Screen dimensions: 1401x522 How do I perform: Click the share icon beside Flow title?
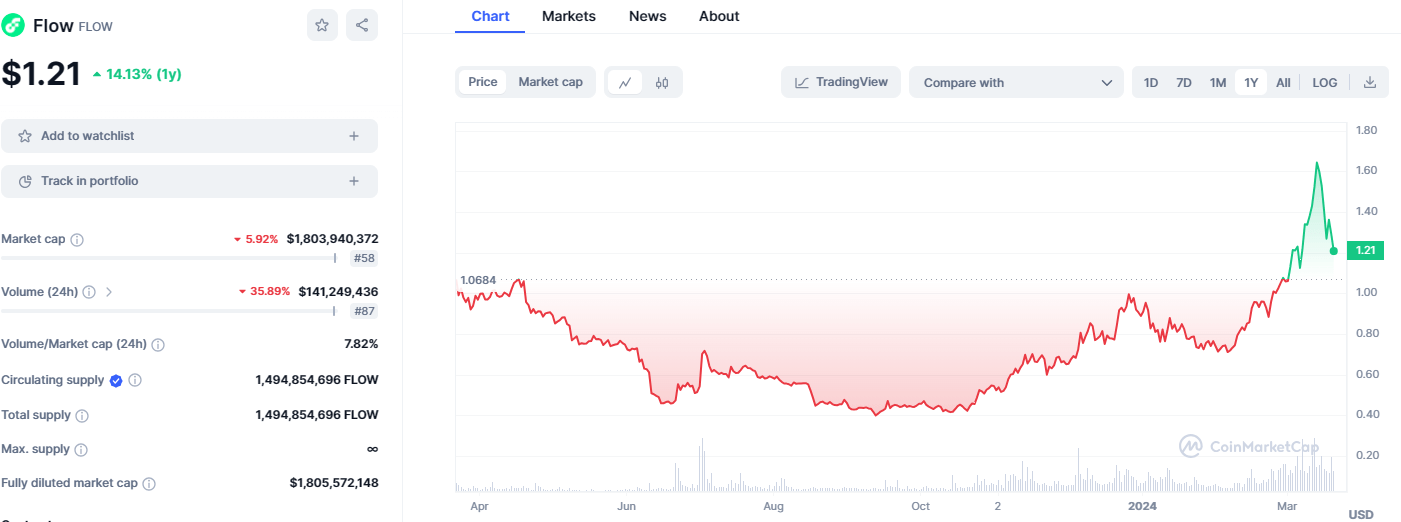click(362, 26)
